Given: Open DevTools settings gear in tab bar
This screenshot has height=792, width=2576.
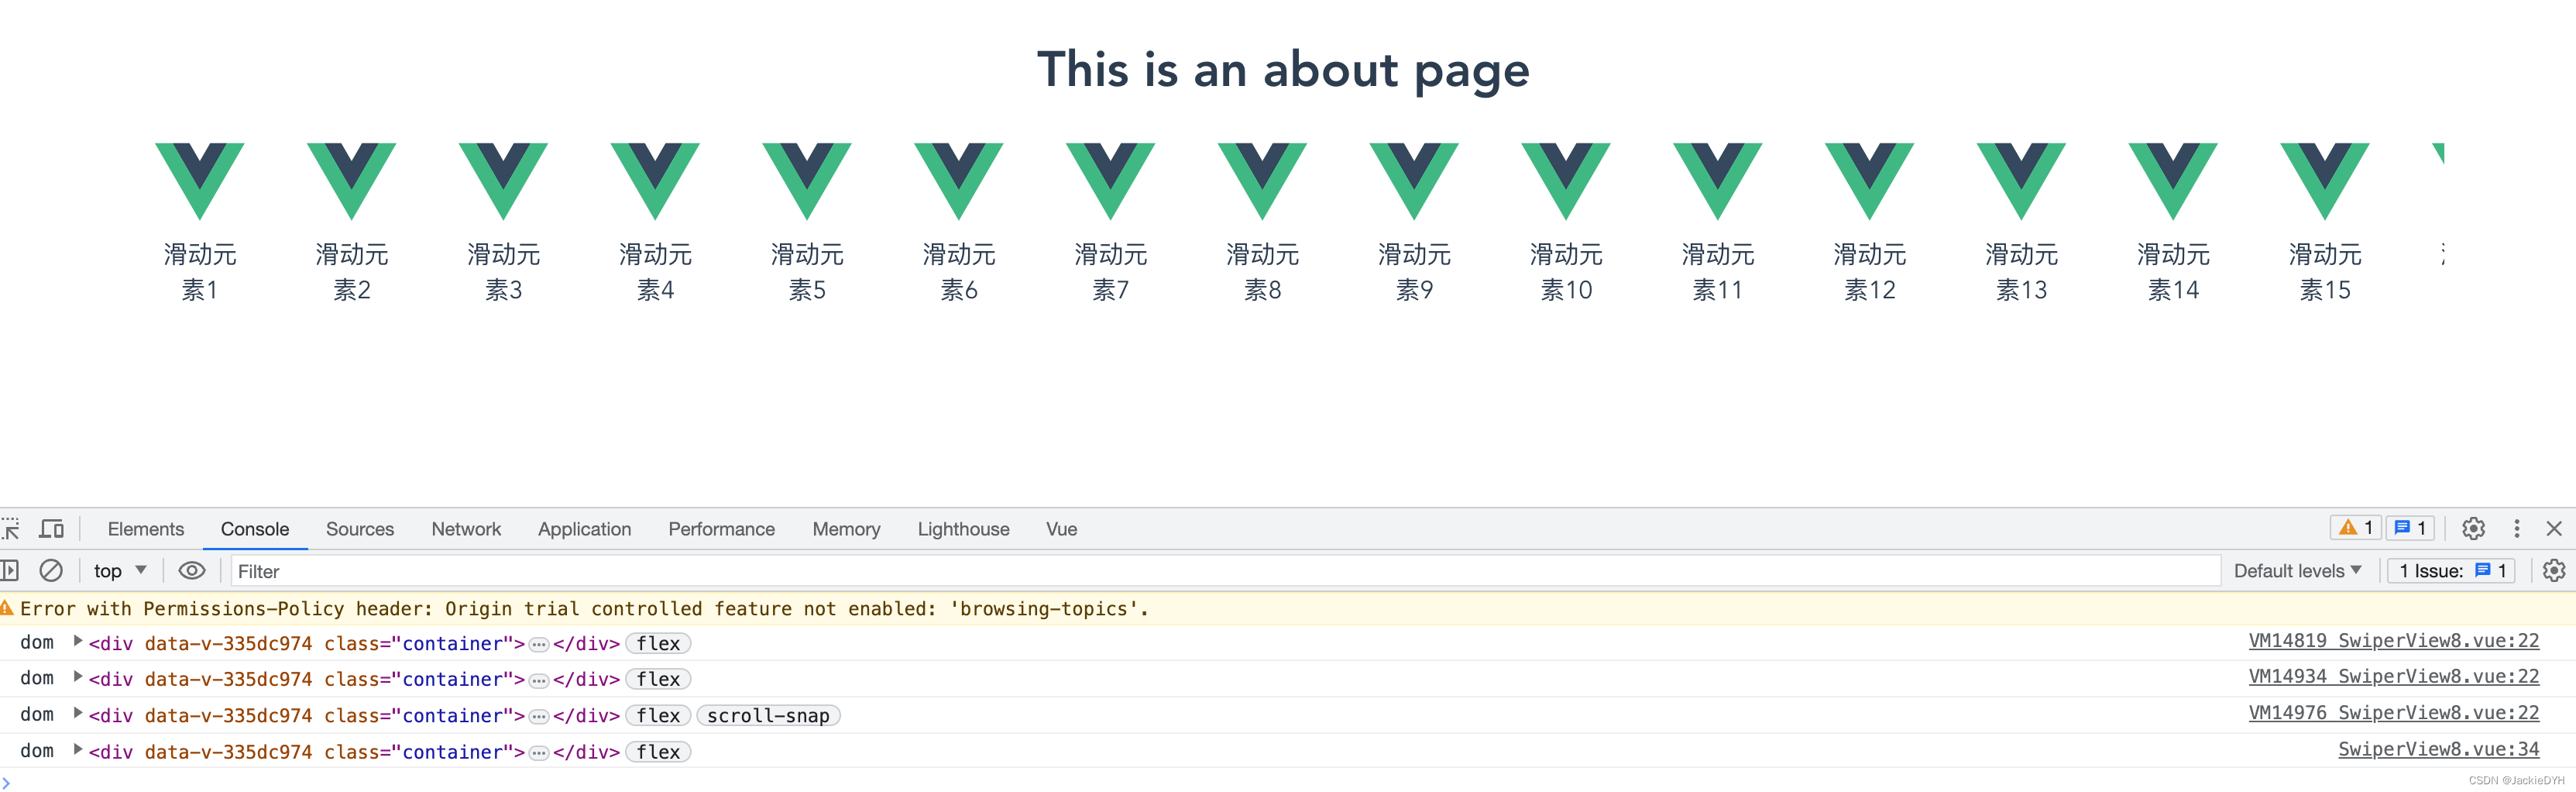Looking at the screenshot, I should (x=2473, y=529).
